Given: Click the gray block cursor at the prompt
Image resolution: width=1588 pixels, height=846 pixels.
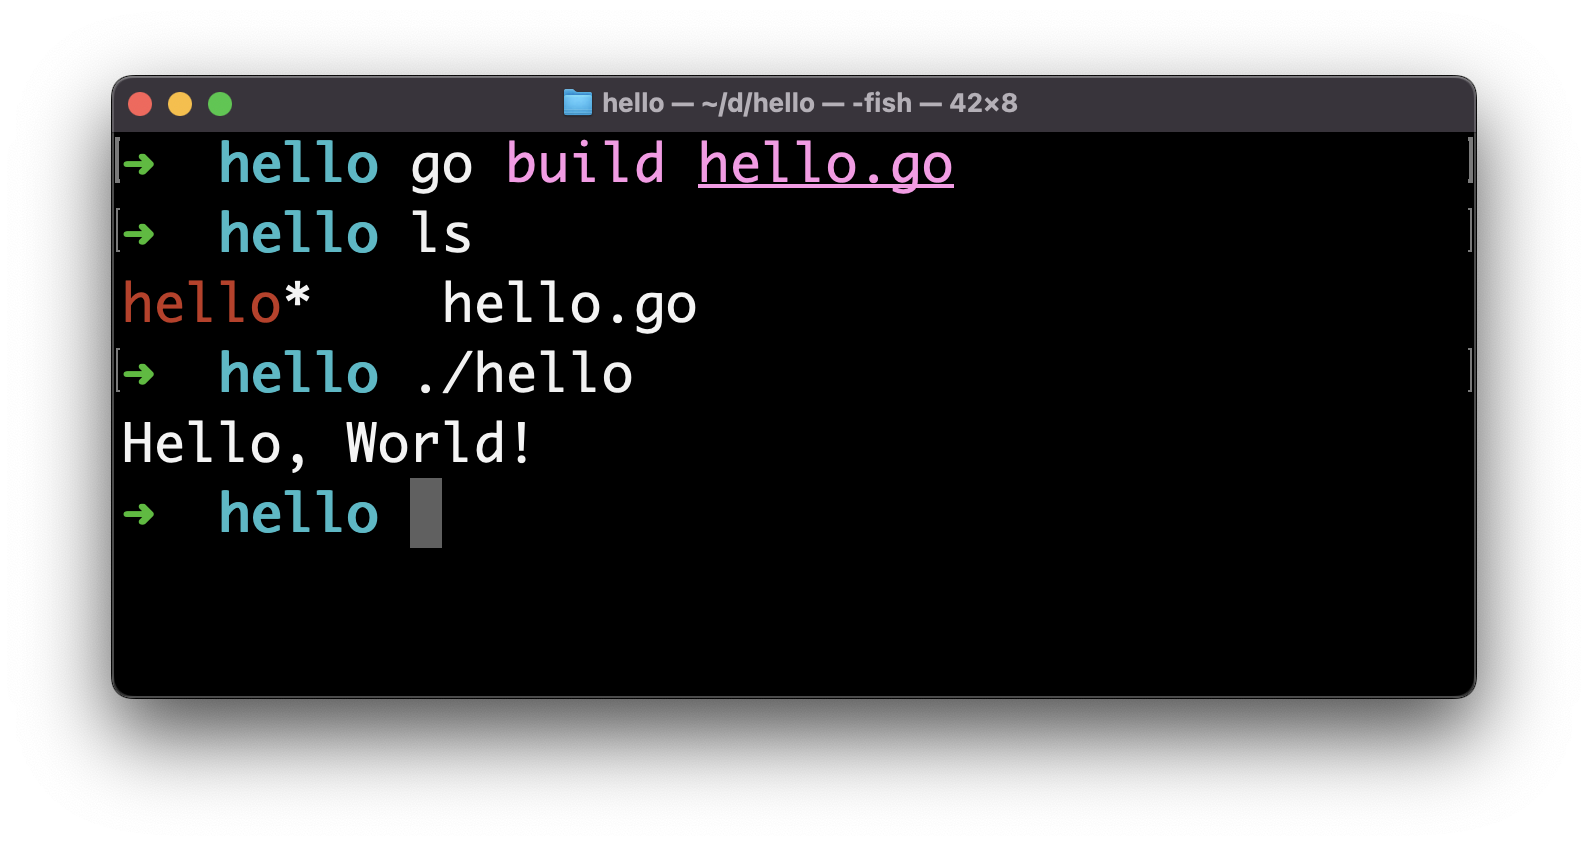Looking at the screenshot, I should click(426, 513).
